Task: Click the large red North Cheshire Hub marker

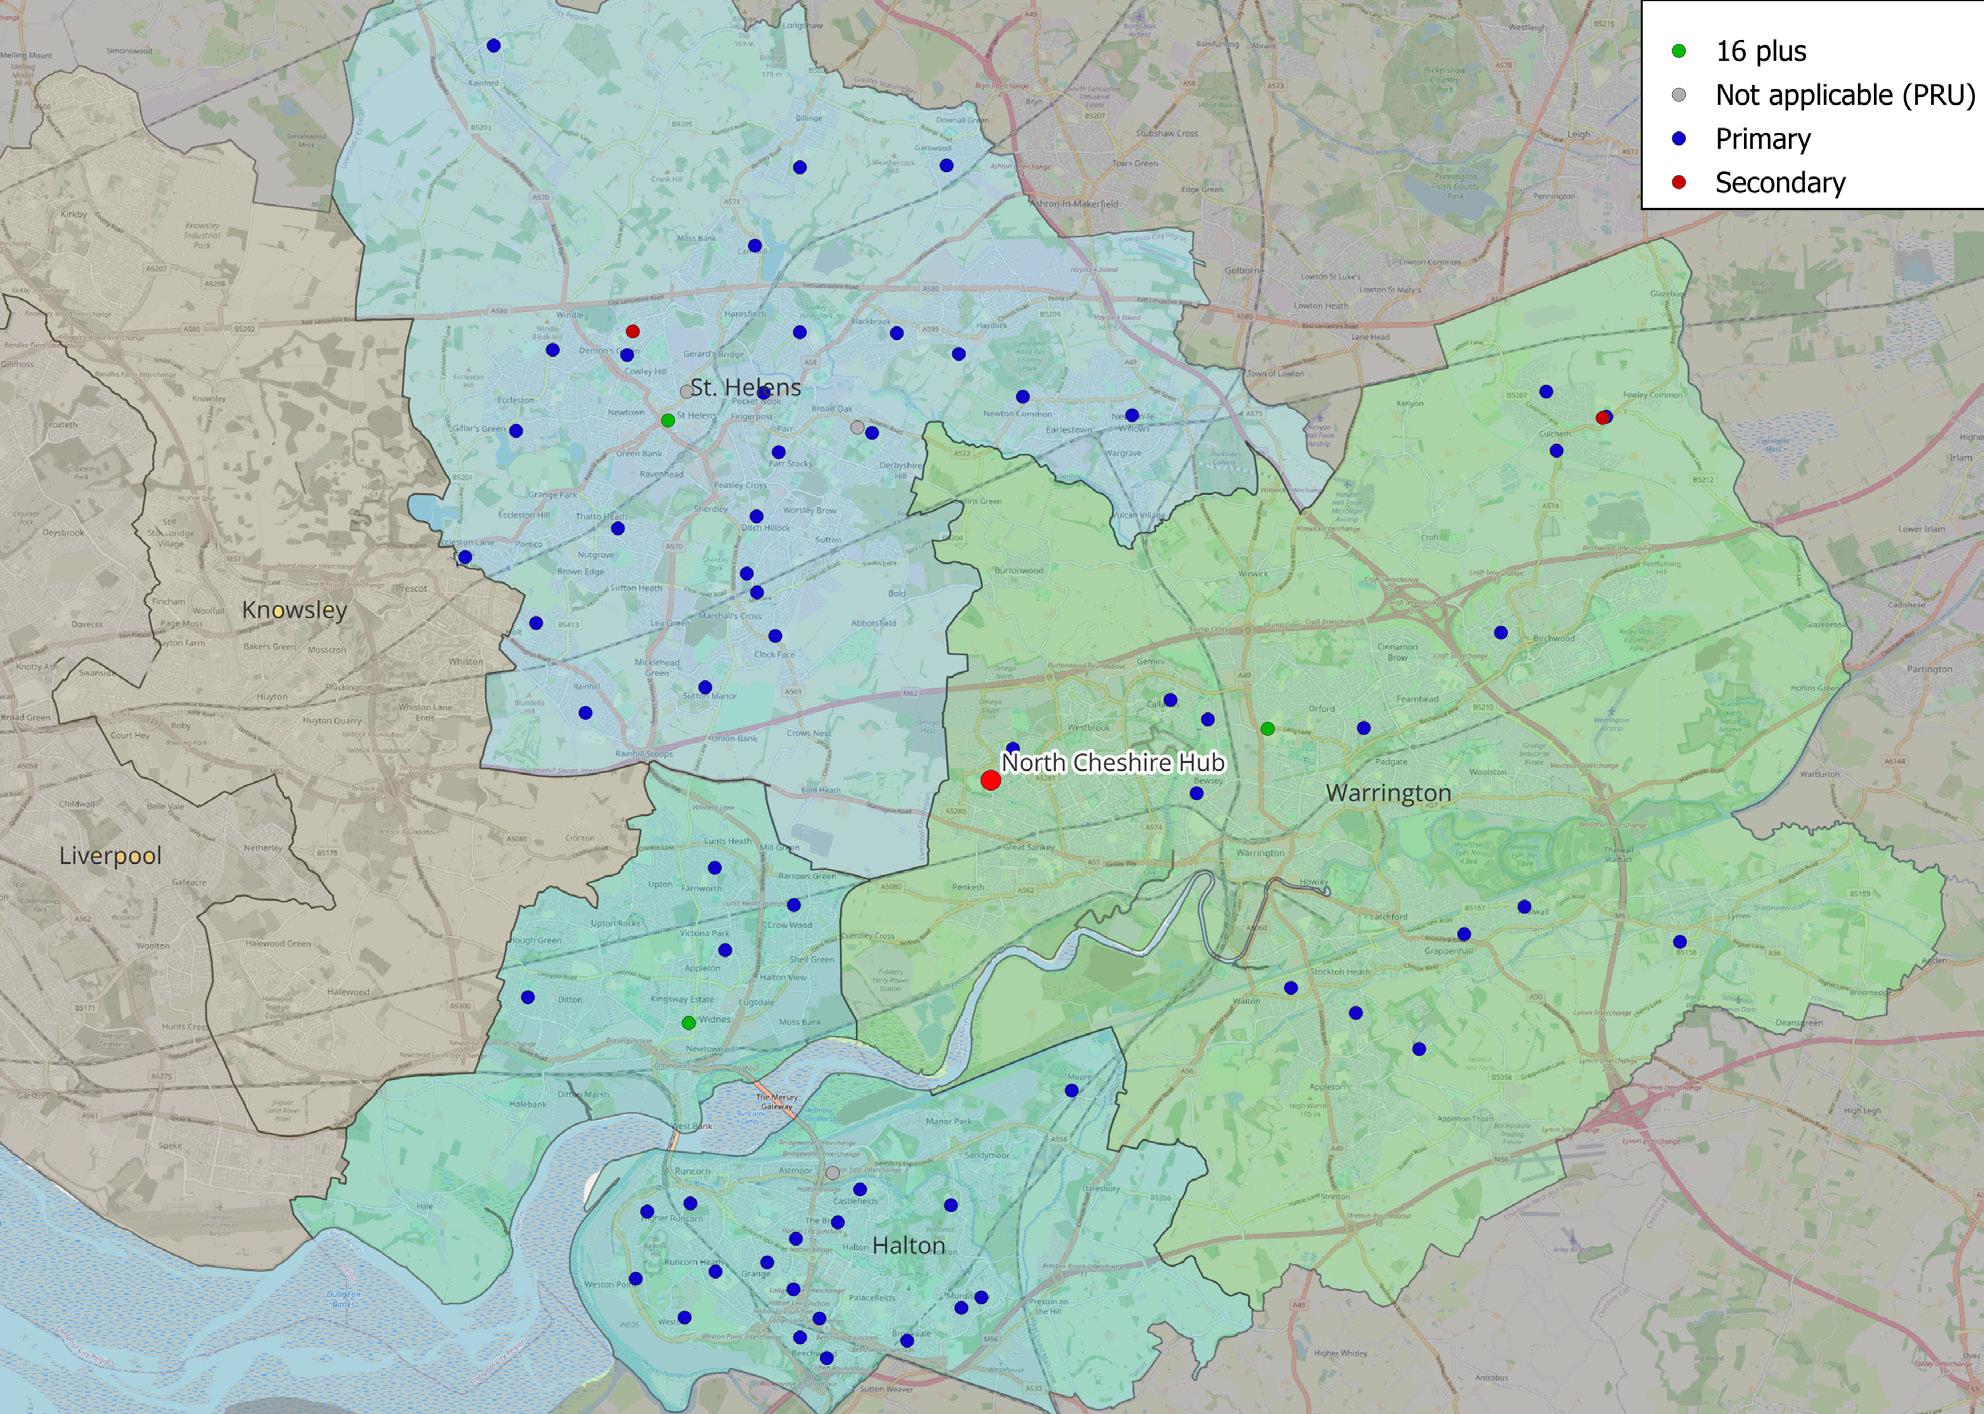Action: [990, 780]
